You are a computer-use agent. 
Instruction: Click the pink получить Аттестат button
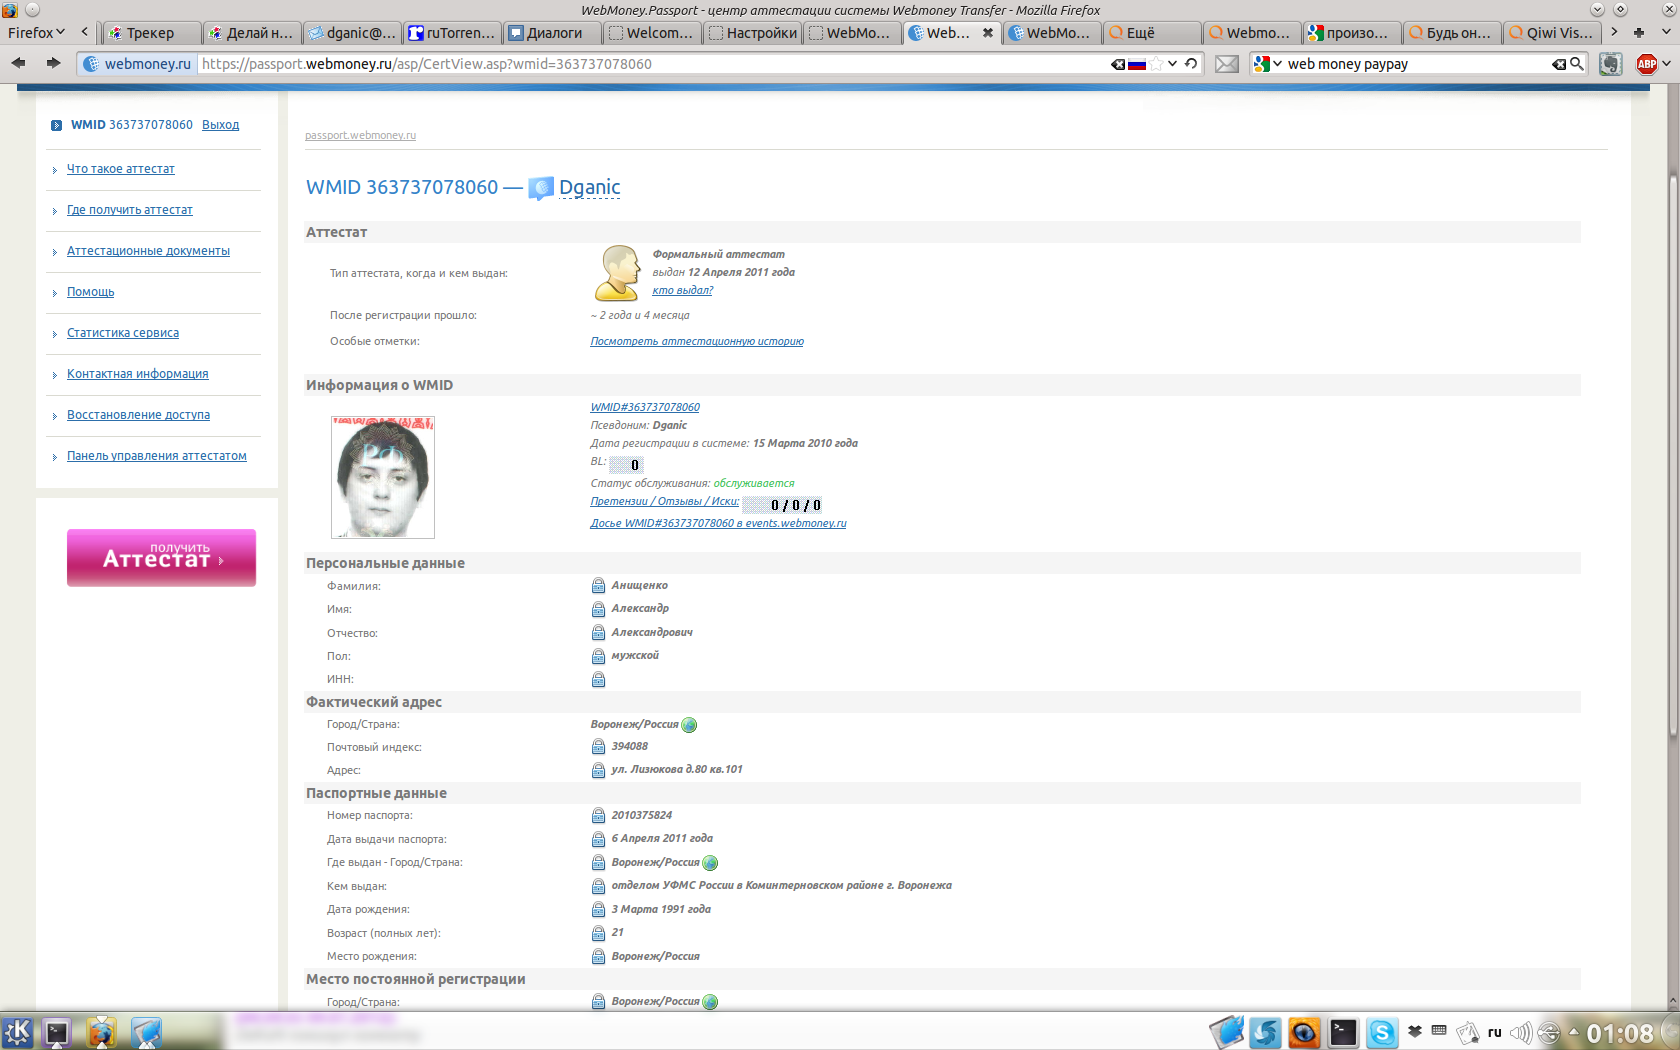(x=161, y=558)
